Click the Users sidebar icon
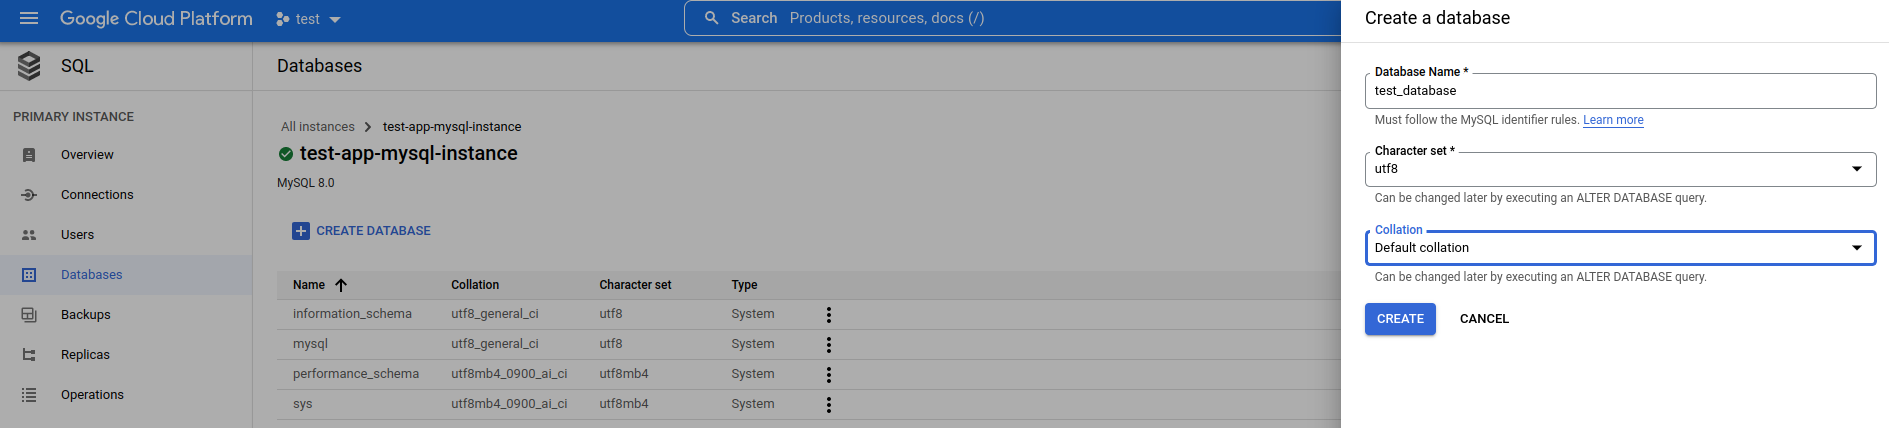The image size is (1889, 428). tap(29, 235)
